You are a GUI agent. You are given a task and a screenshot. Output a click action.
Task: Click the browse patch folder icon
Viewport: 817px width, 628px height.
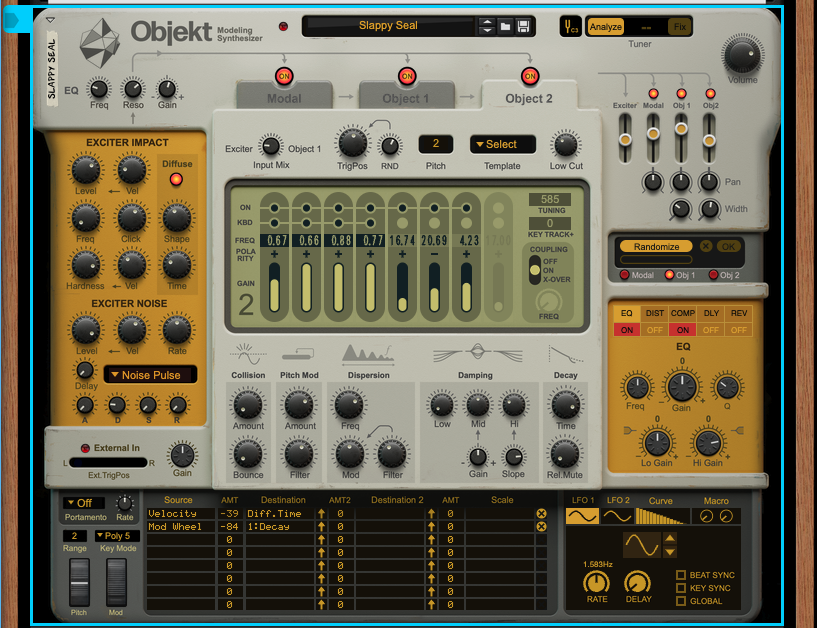(x=505, y=26)
